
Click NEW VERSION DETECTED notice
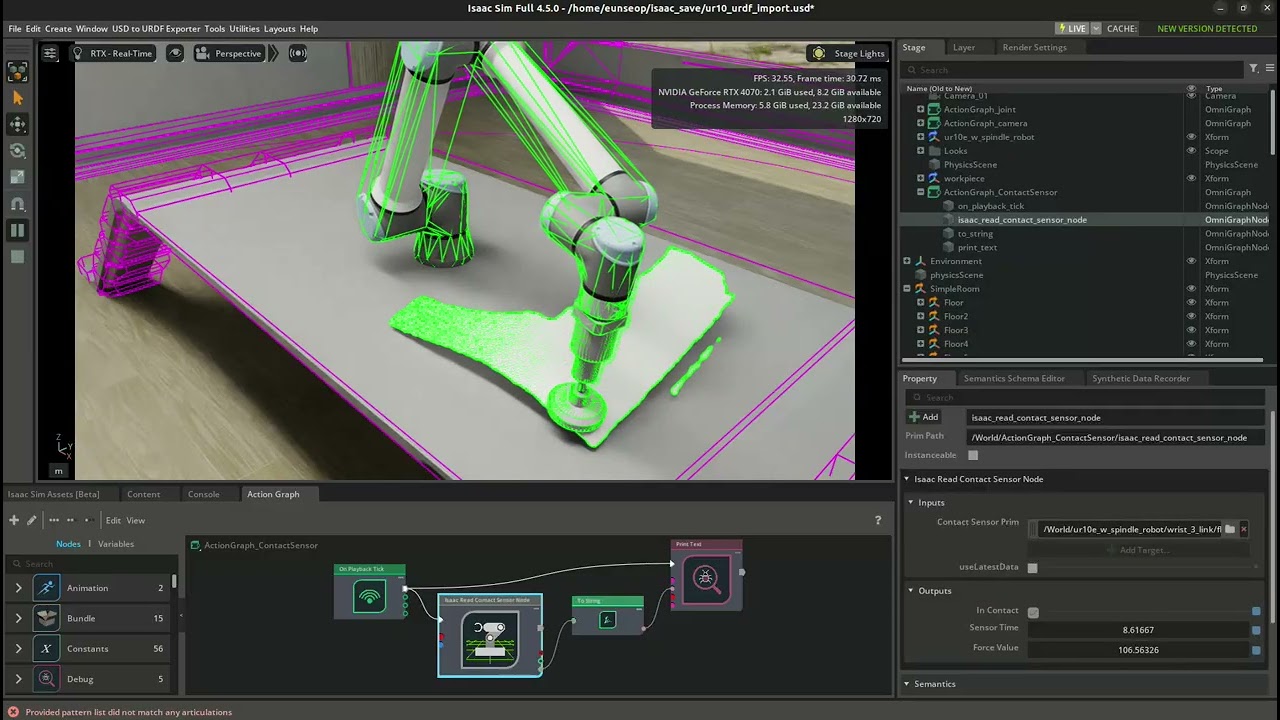pos(1207,29)
